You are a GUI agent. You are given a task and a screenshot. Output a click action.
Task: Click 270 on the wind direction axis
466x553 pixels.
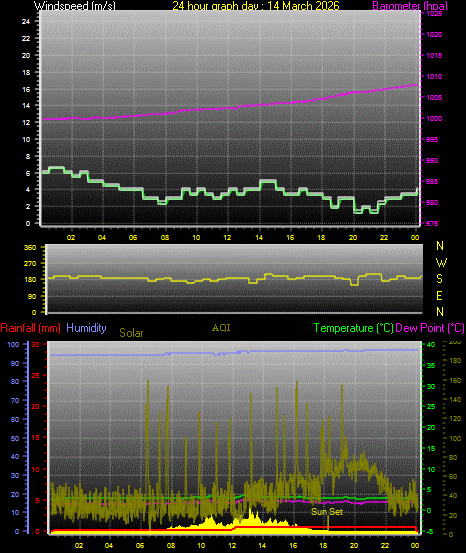click(x=30, y=263)
